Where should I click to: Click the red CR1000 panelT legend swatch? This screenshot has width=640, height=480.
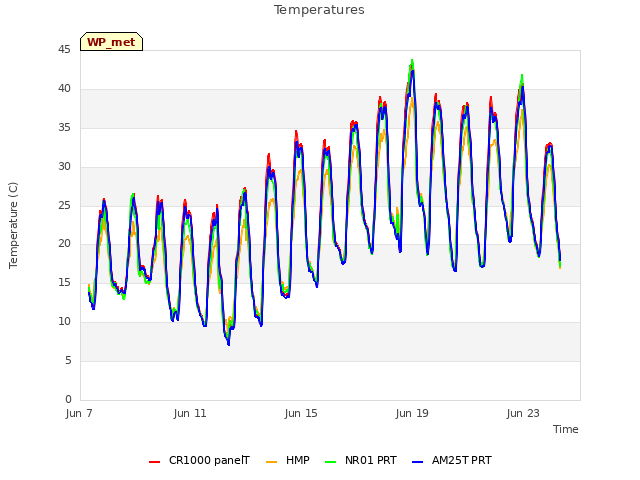tap(154, 462)
